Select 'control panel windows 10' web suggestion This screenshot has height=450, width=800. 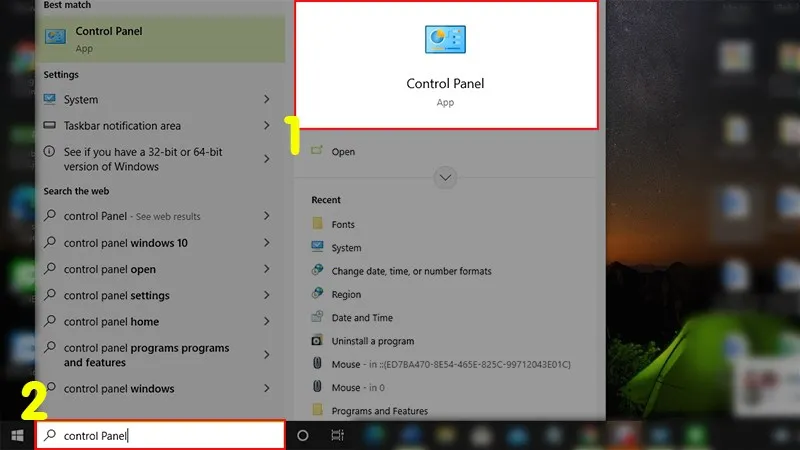click(x=160, y=243)
